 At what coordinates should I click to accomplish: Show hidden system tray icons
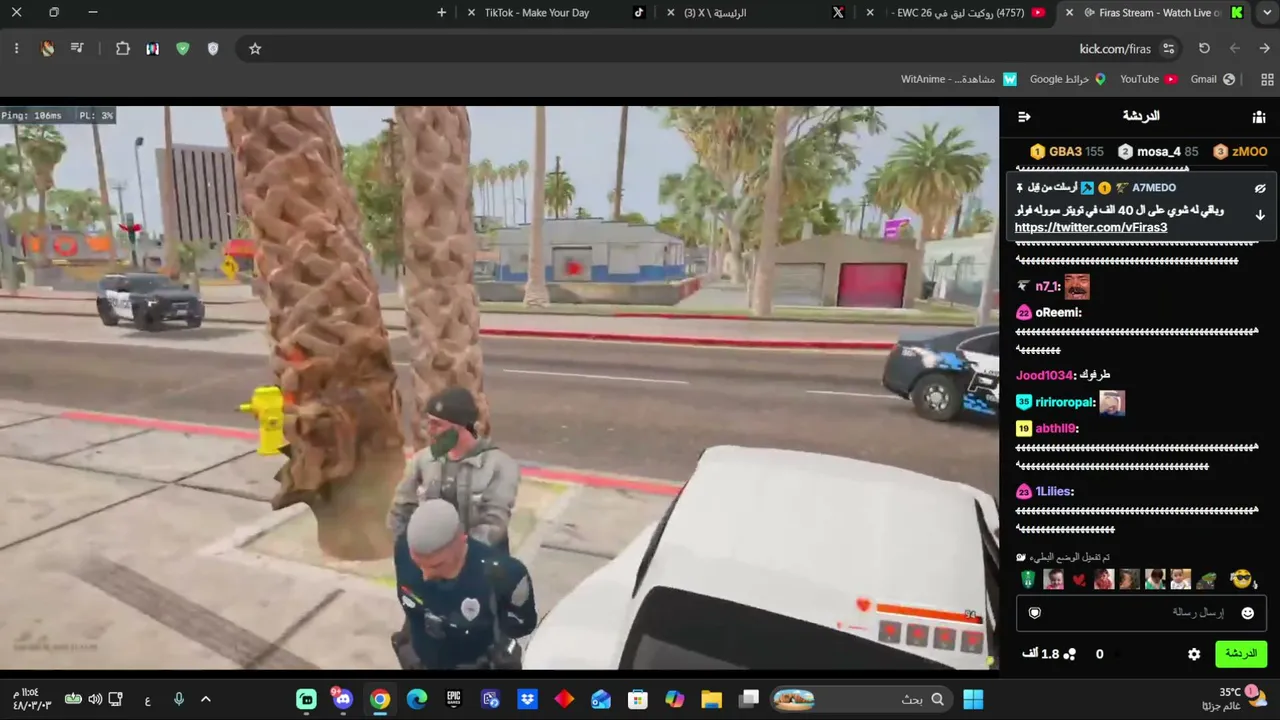click(206, 699)
